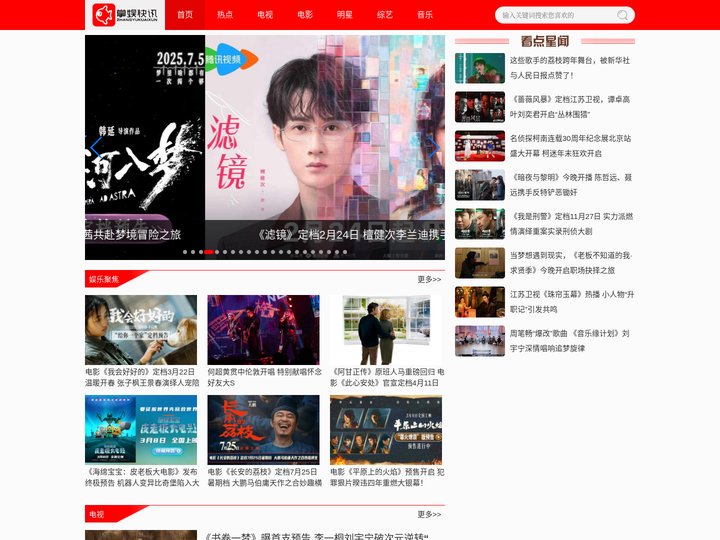
Task: Open 《滤镜》定档2月24日 carousel caption
Action: (x=350, y=235)
